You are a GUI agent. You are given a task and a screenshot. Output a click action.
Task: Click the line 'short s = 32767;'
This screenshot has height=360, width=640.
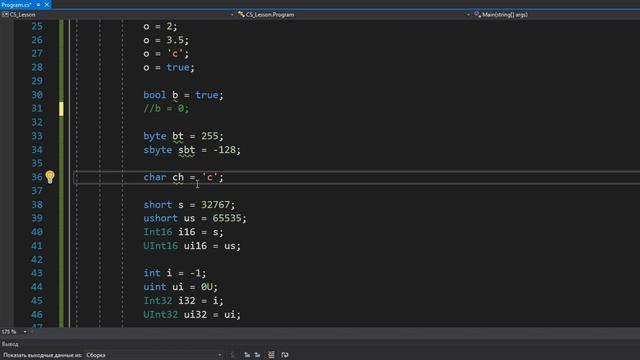(x=189, y=204)
